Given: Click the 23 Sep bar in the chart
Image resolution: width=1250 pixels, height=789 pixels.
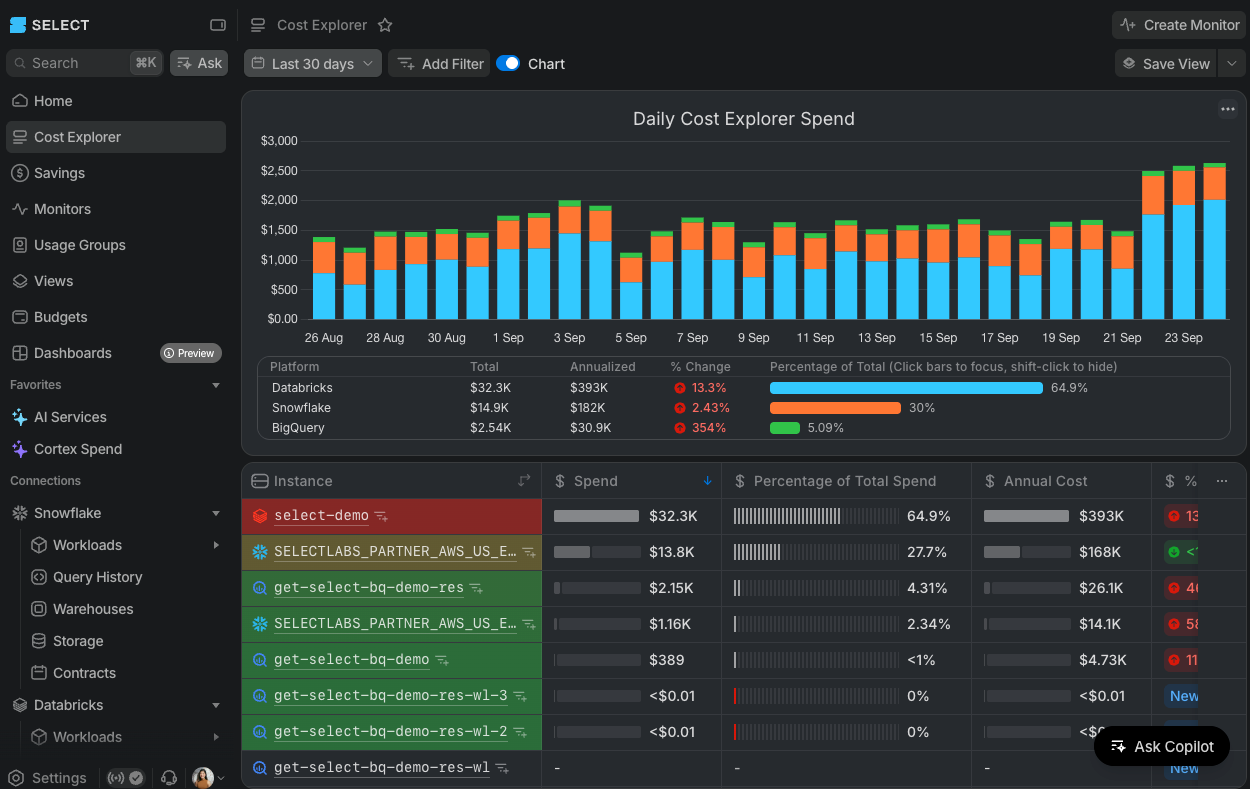Looking at the screenshot, I should [1184, 243].
